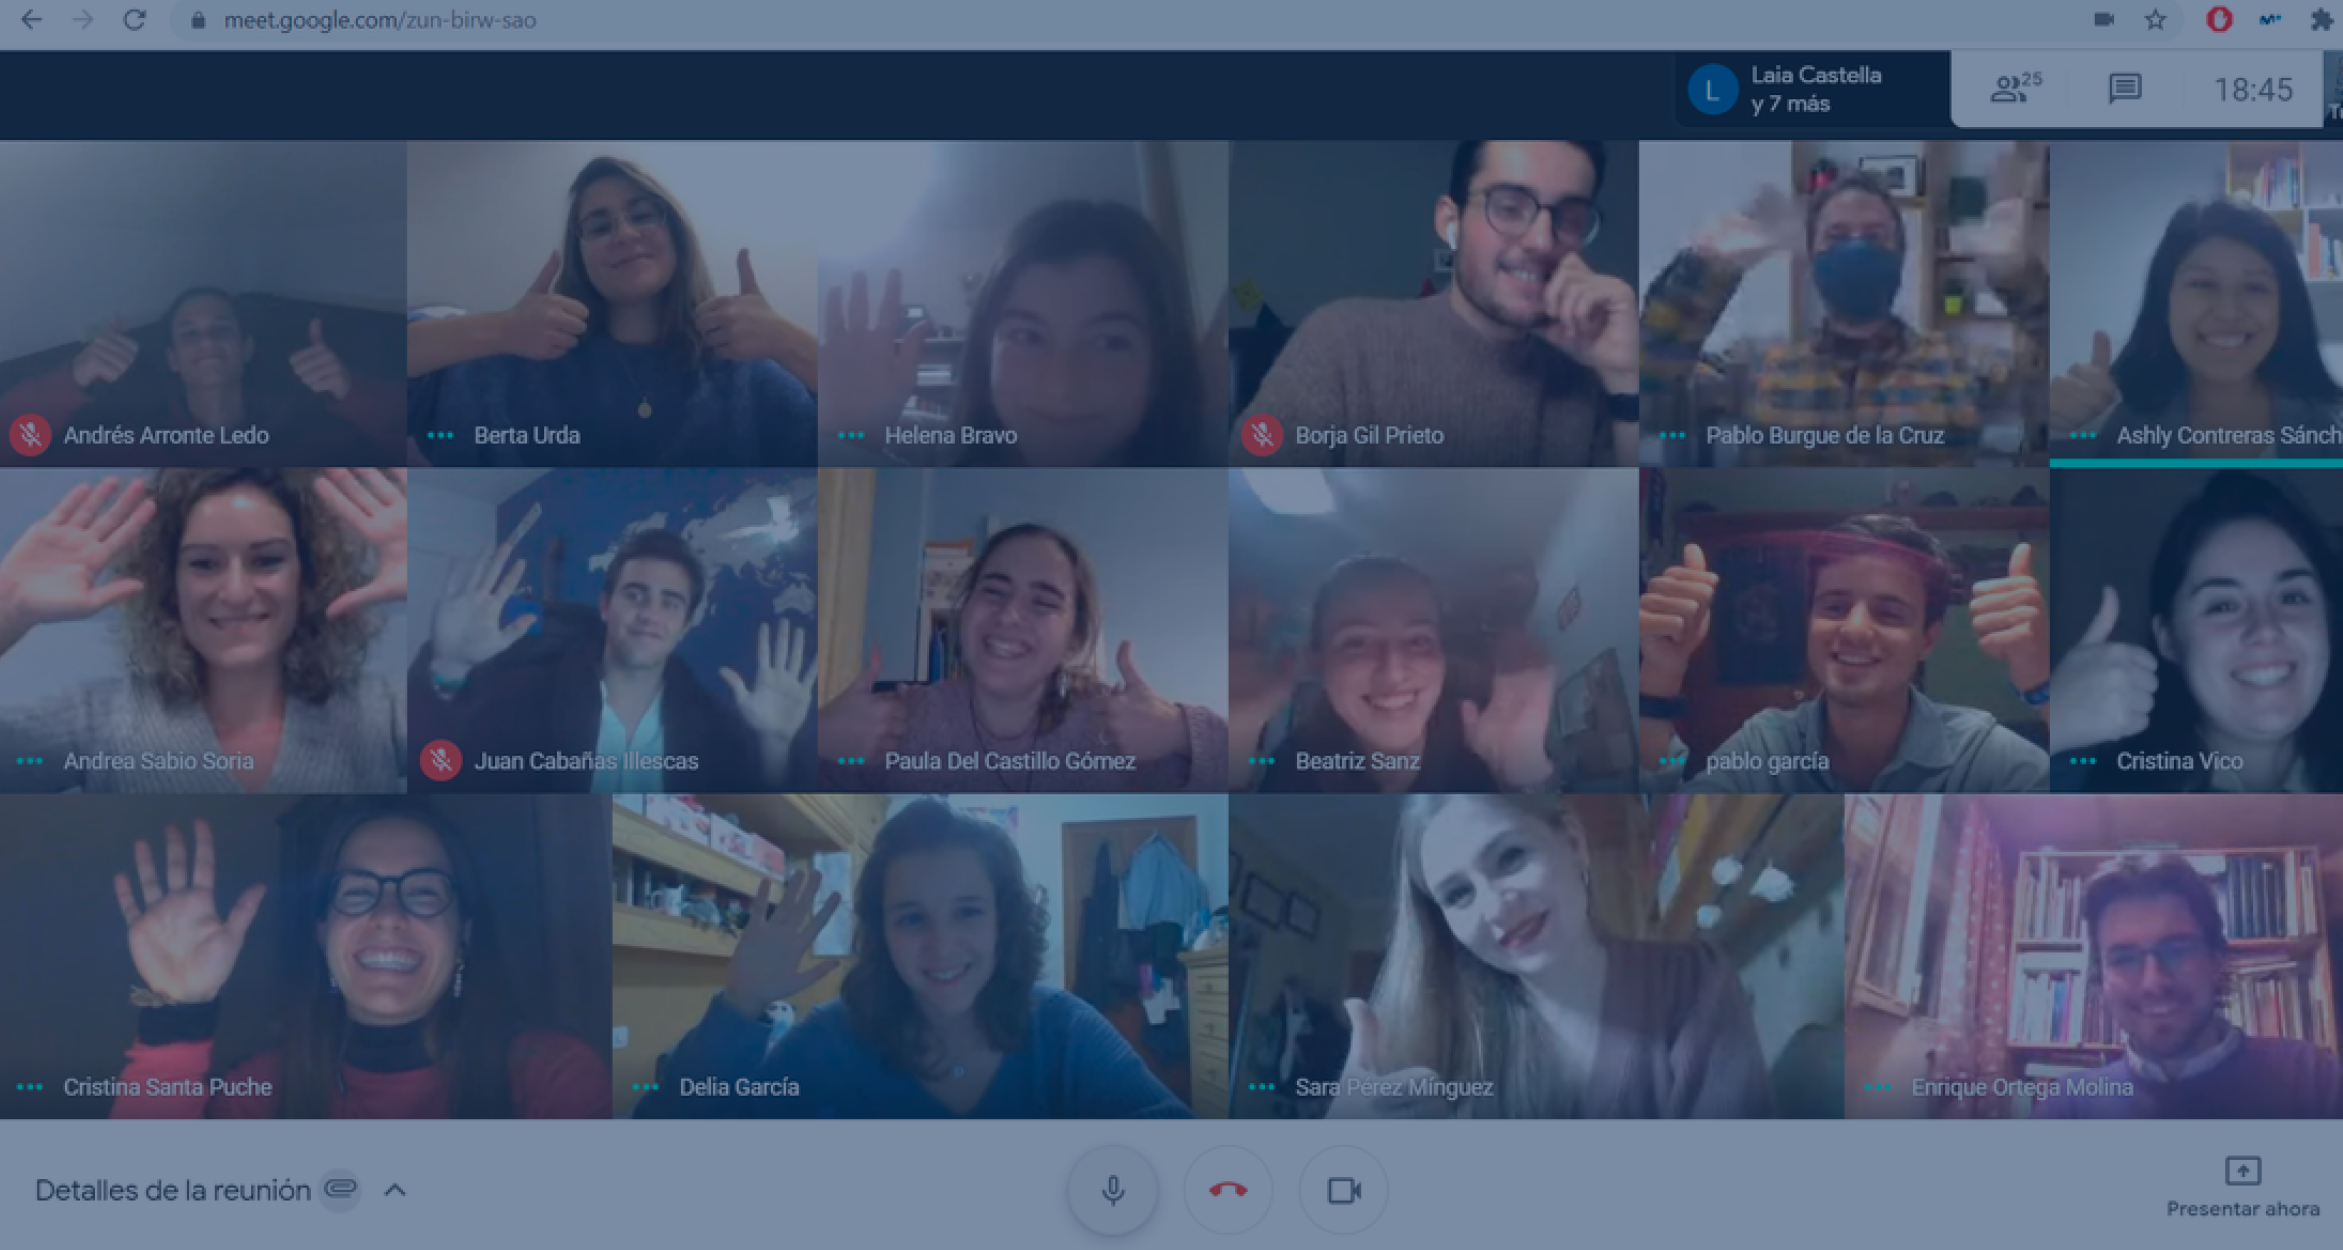This screenshot has width=2343, height=1250.
Task: Select Juan Cabañas Illescas video tile
Action: tap(612, 630)
